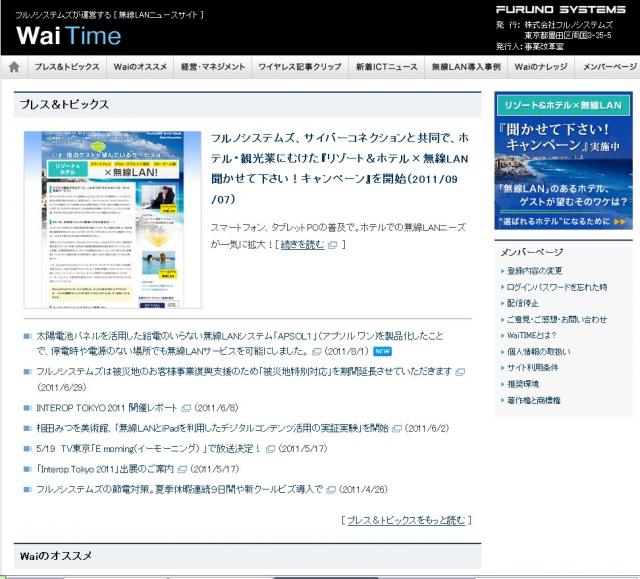Open 著作権と商標権 sidebar link

click(x=533, y=400)
